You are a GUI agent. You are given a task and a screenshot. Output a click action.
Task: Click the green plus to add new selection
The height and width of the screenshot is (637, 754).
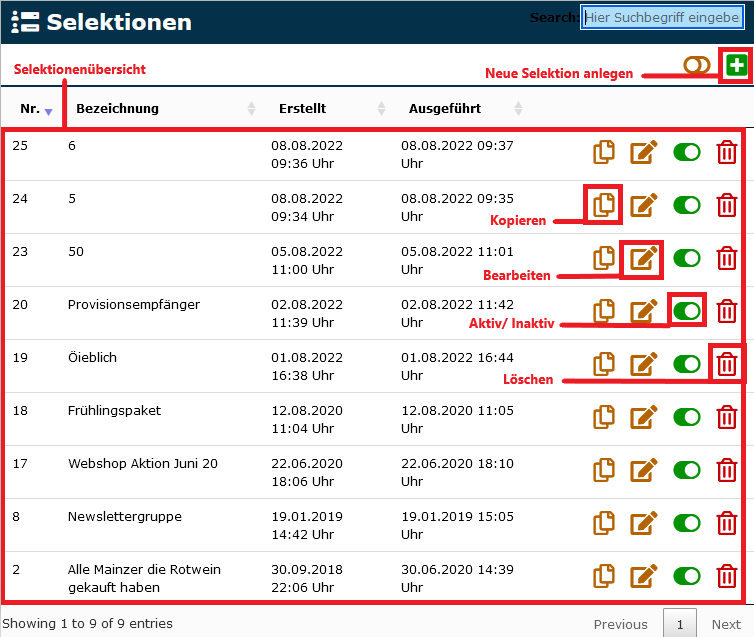tap(737, 66)
